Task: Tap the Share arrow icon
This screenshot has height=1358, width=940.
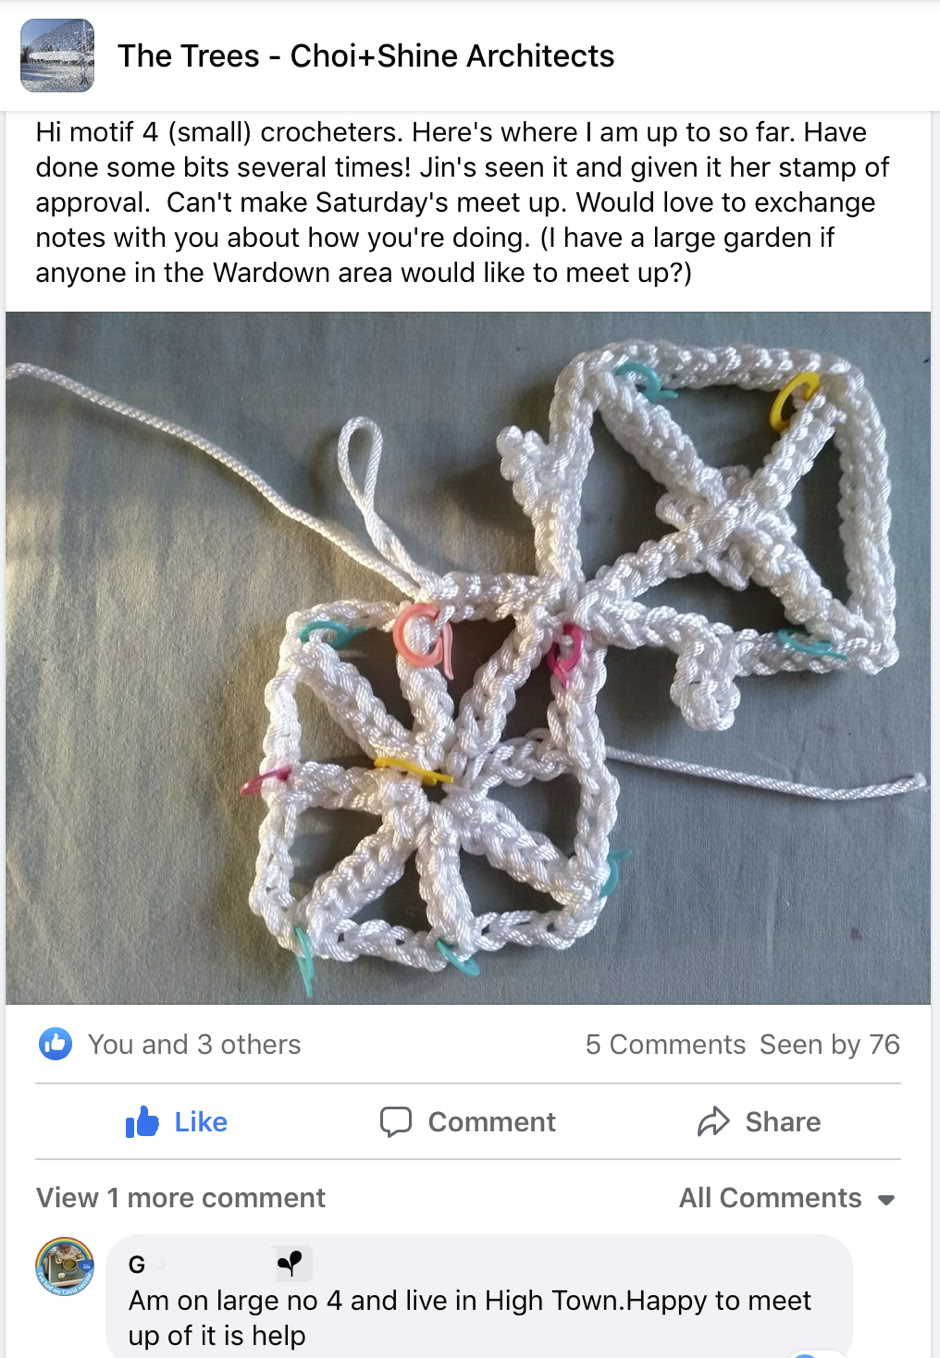Action: click(713, 1122)
